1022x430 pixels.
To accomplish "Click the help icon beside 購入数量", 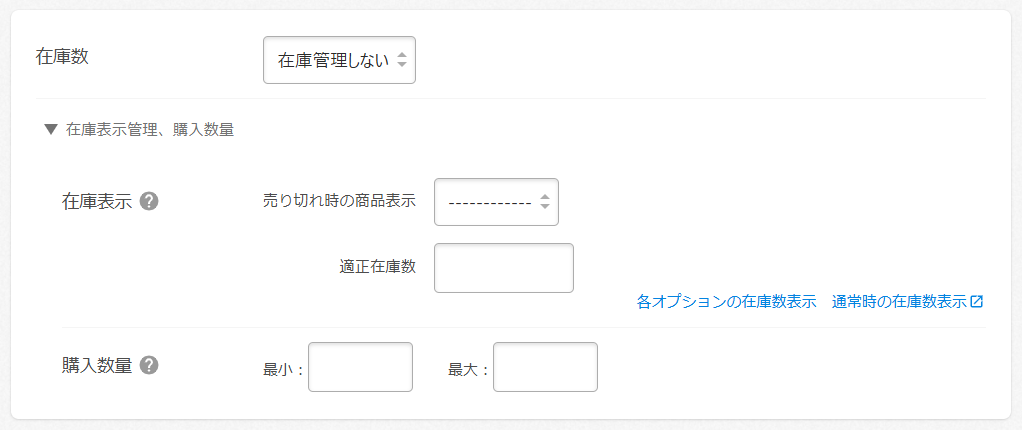I will (x=149, y=365).
